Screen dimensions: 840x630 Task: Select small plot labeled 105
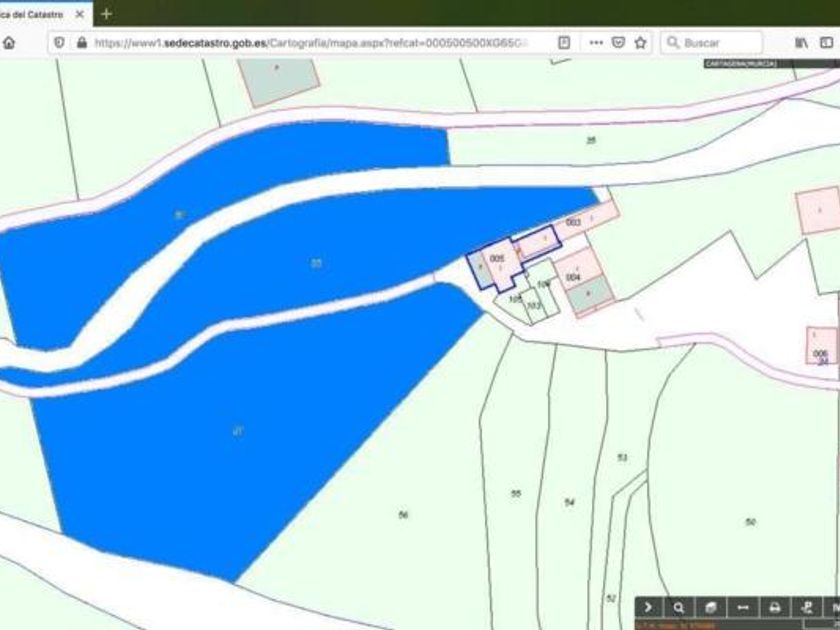point(515,299)
